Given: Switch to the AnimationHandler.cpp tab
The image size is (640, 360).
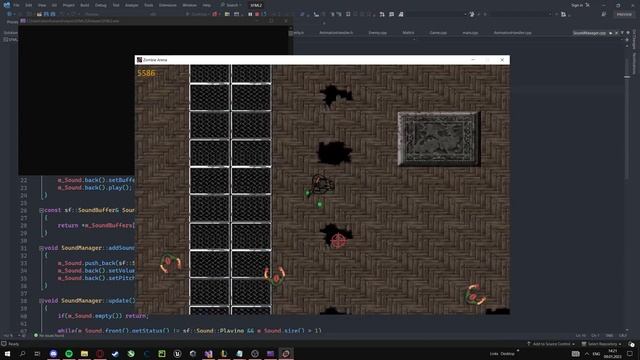Looking at the screenshot, I should tap(513, 33).
